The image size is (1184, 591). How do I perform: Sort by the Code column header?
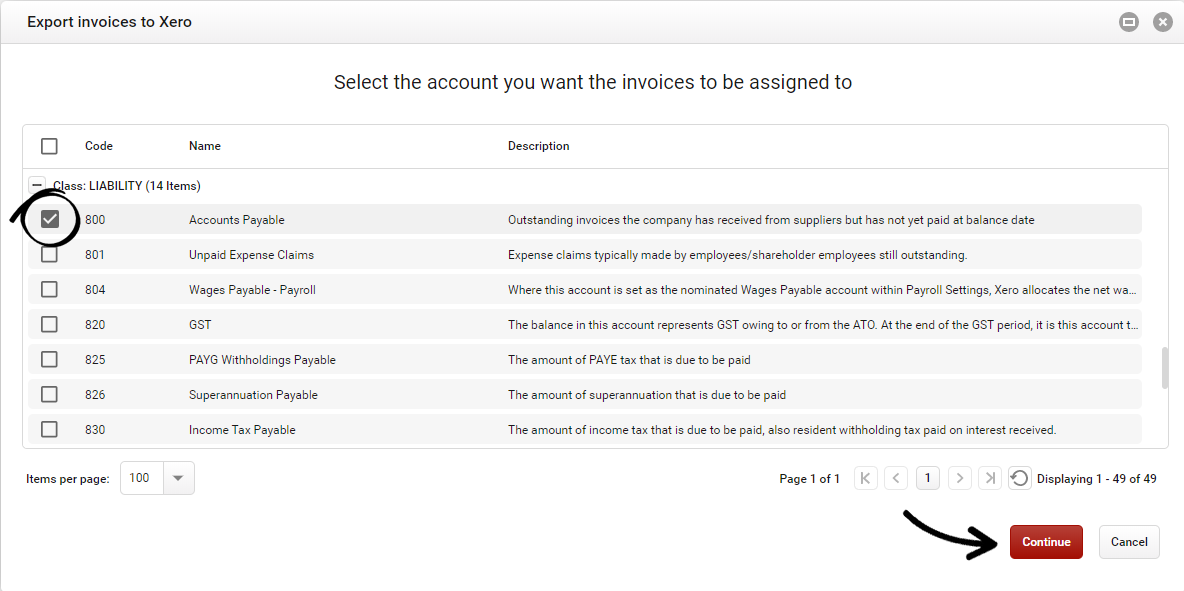coord(99,146)
